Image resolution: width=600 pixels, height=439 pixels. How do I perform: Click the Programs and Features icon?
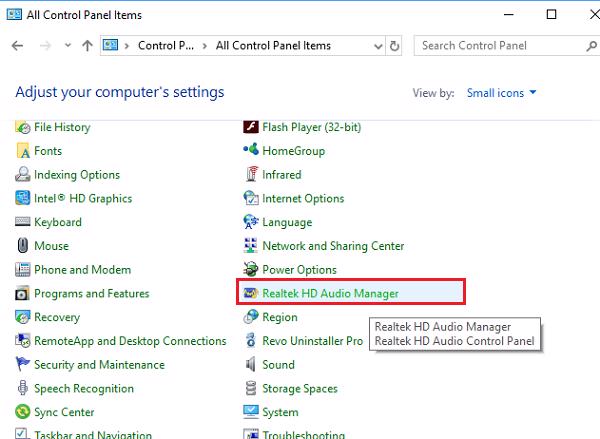click(x=23, y=293)
